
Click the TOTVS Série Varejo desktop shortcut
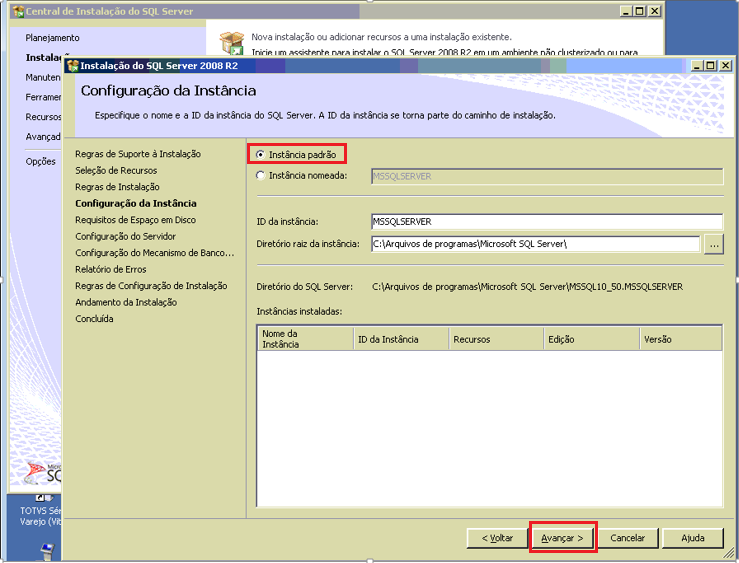point(41,515)
